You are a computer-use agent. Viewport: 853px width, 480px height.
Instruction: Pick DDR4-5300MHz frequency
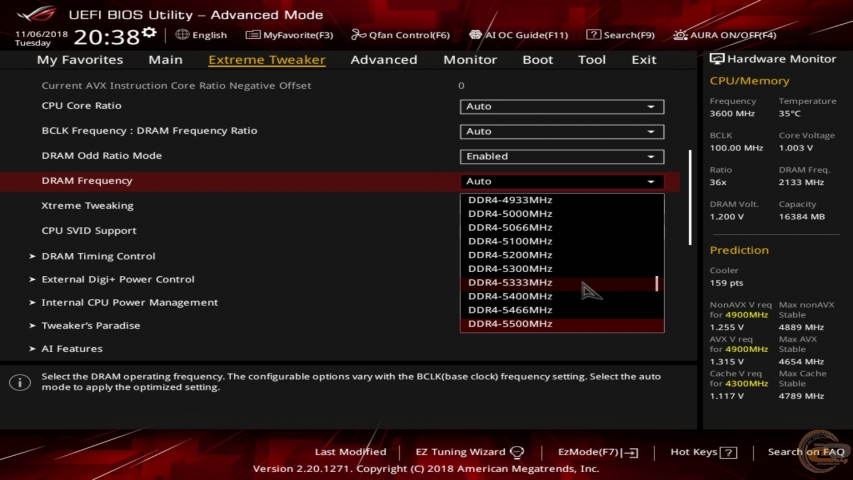point(561,269)
